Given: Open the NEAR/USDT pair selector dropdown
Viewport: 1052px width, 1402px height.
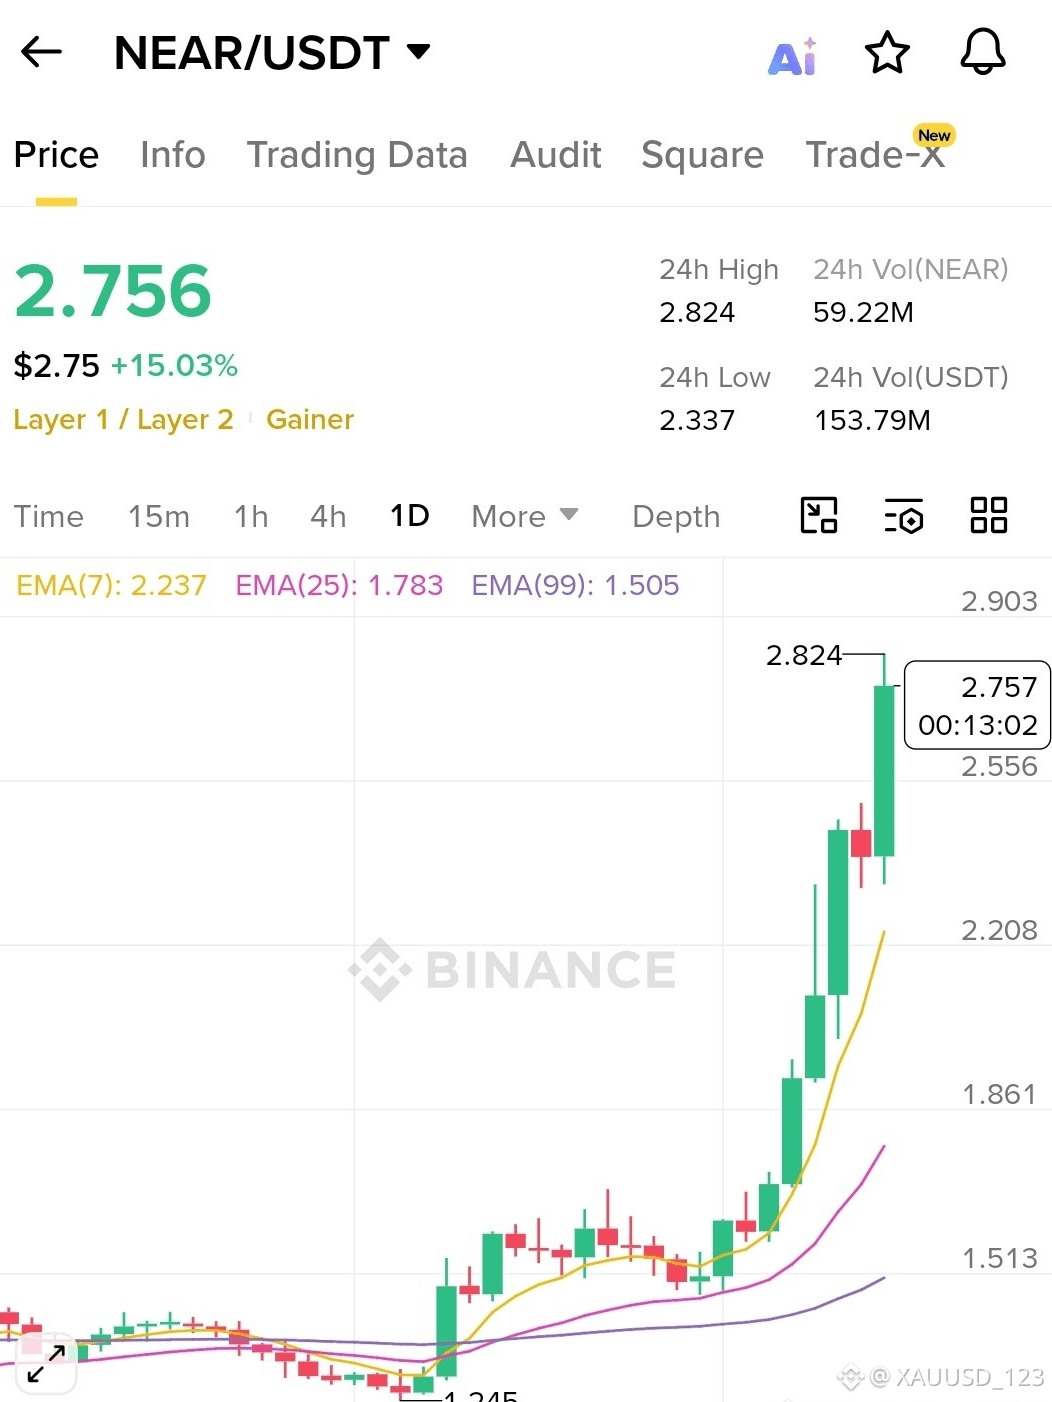Looking at the screenshot, I should [x=272, y=53].
